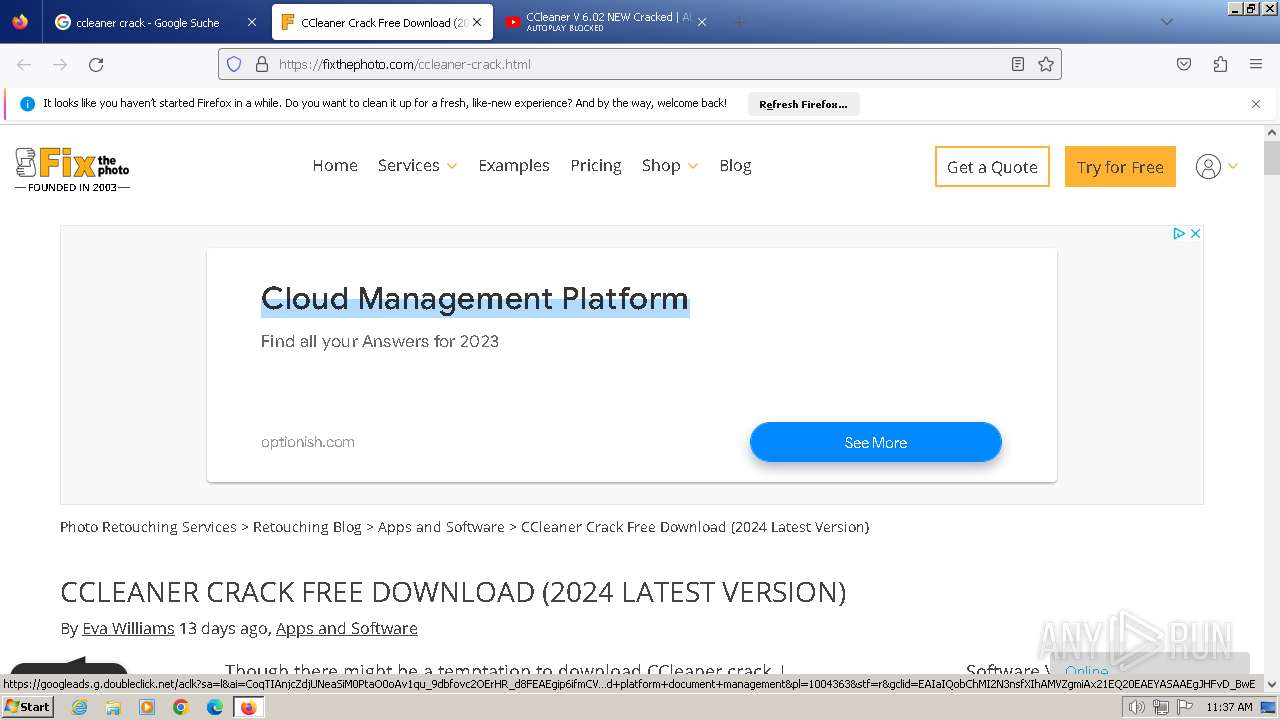This screenshot has width=1280, height=720.
Task: Open File Explorer from taskbar
Action: pyautogui.click(x=113, y=707)
